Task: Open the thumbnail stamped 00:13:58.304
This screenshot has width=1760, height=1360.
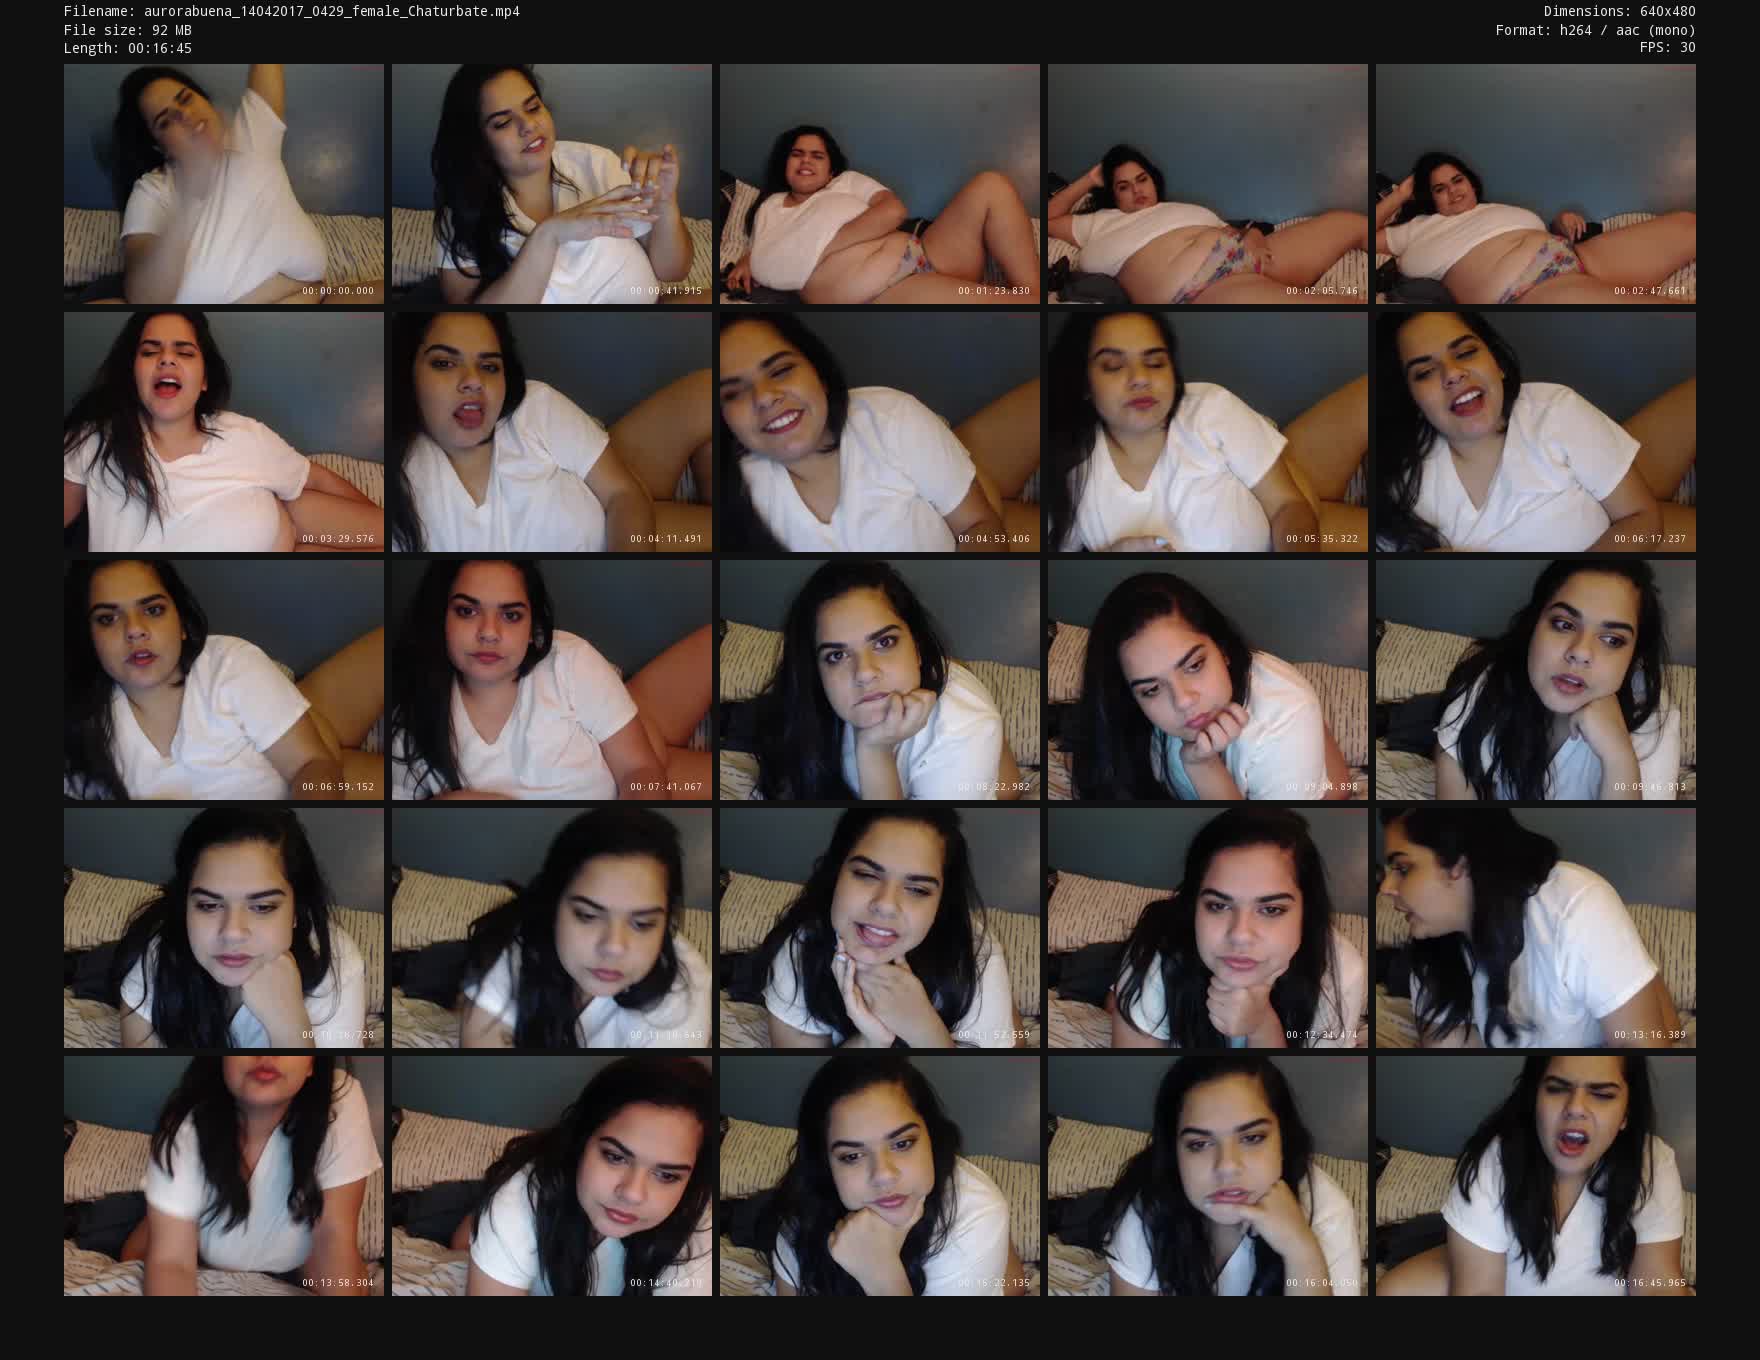Action: (223, 1176)
